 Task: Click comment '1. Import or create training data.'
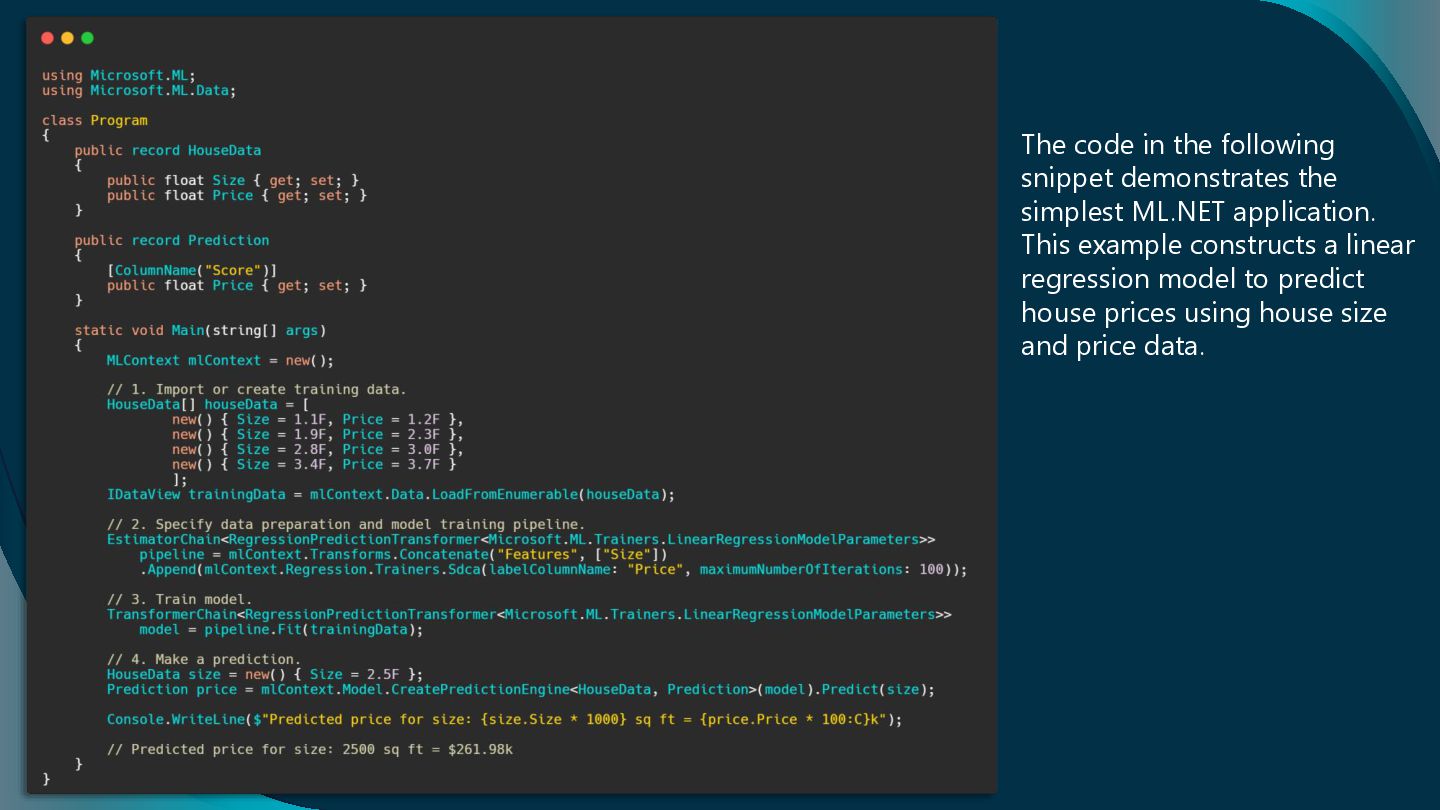[257, 389]
